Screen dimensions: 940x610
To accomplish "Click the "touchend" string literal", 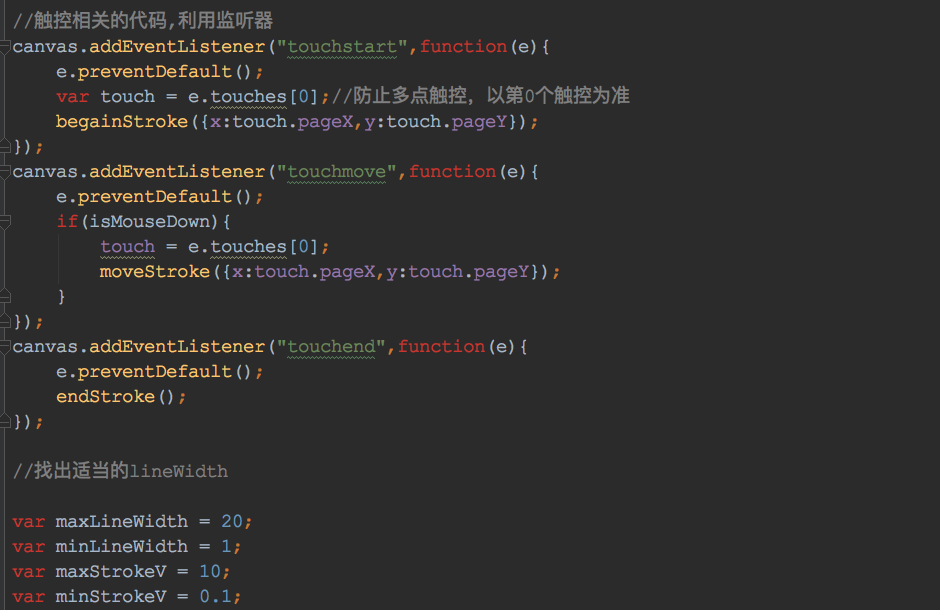I will tap(331, 347).
